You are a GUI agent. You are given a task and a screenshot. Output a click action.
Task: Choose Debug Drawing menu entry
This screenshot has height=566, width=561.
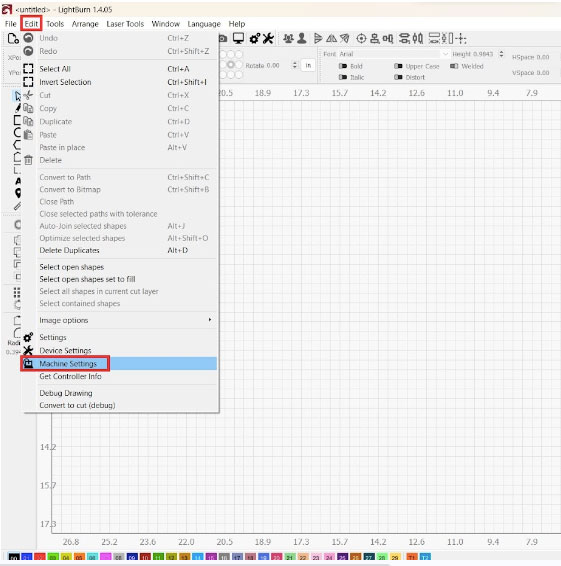pyautogui.click(x=119, y=393)
